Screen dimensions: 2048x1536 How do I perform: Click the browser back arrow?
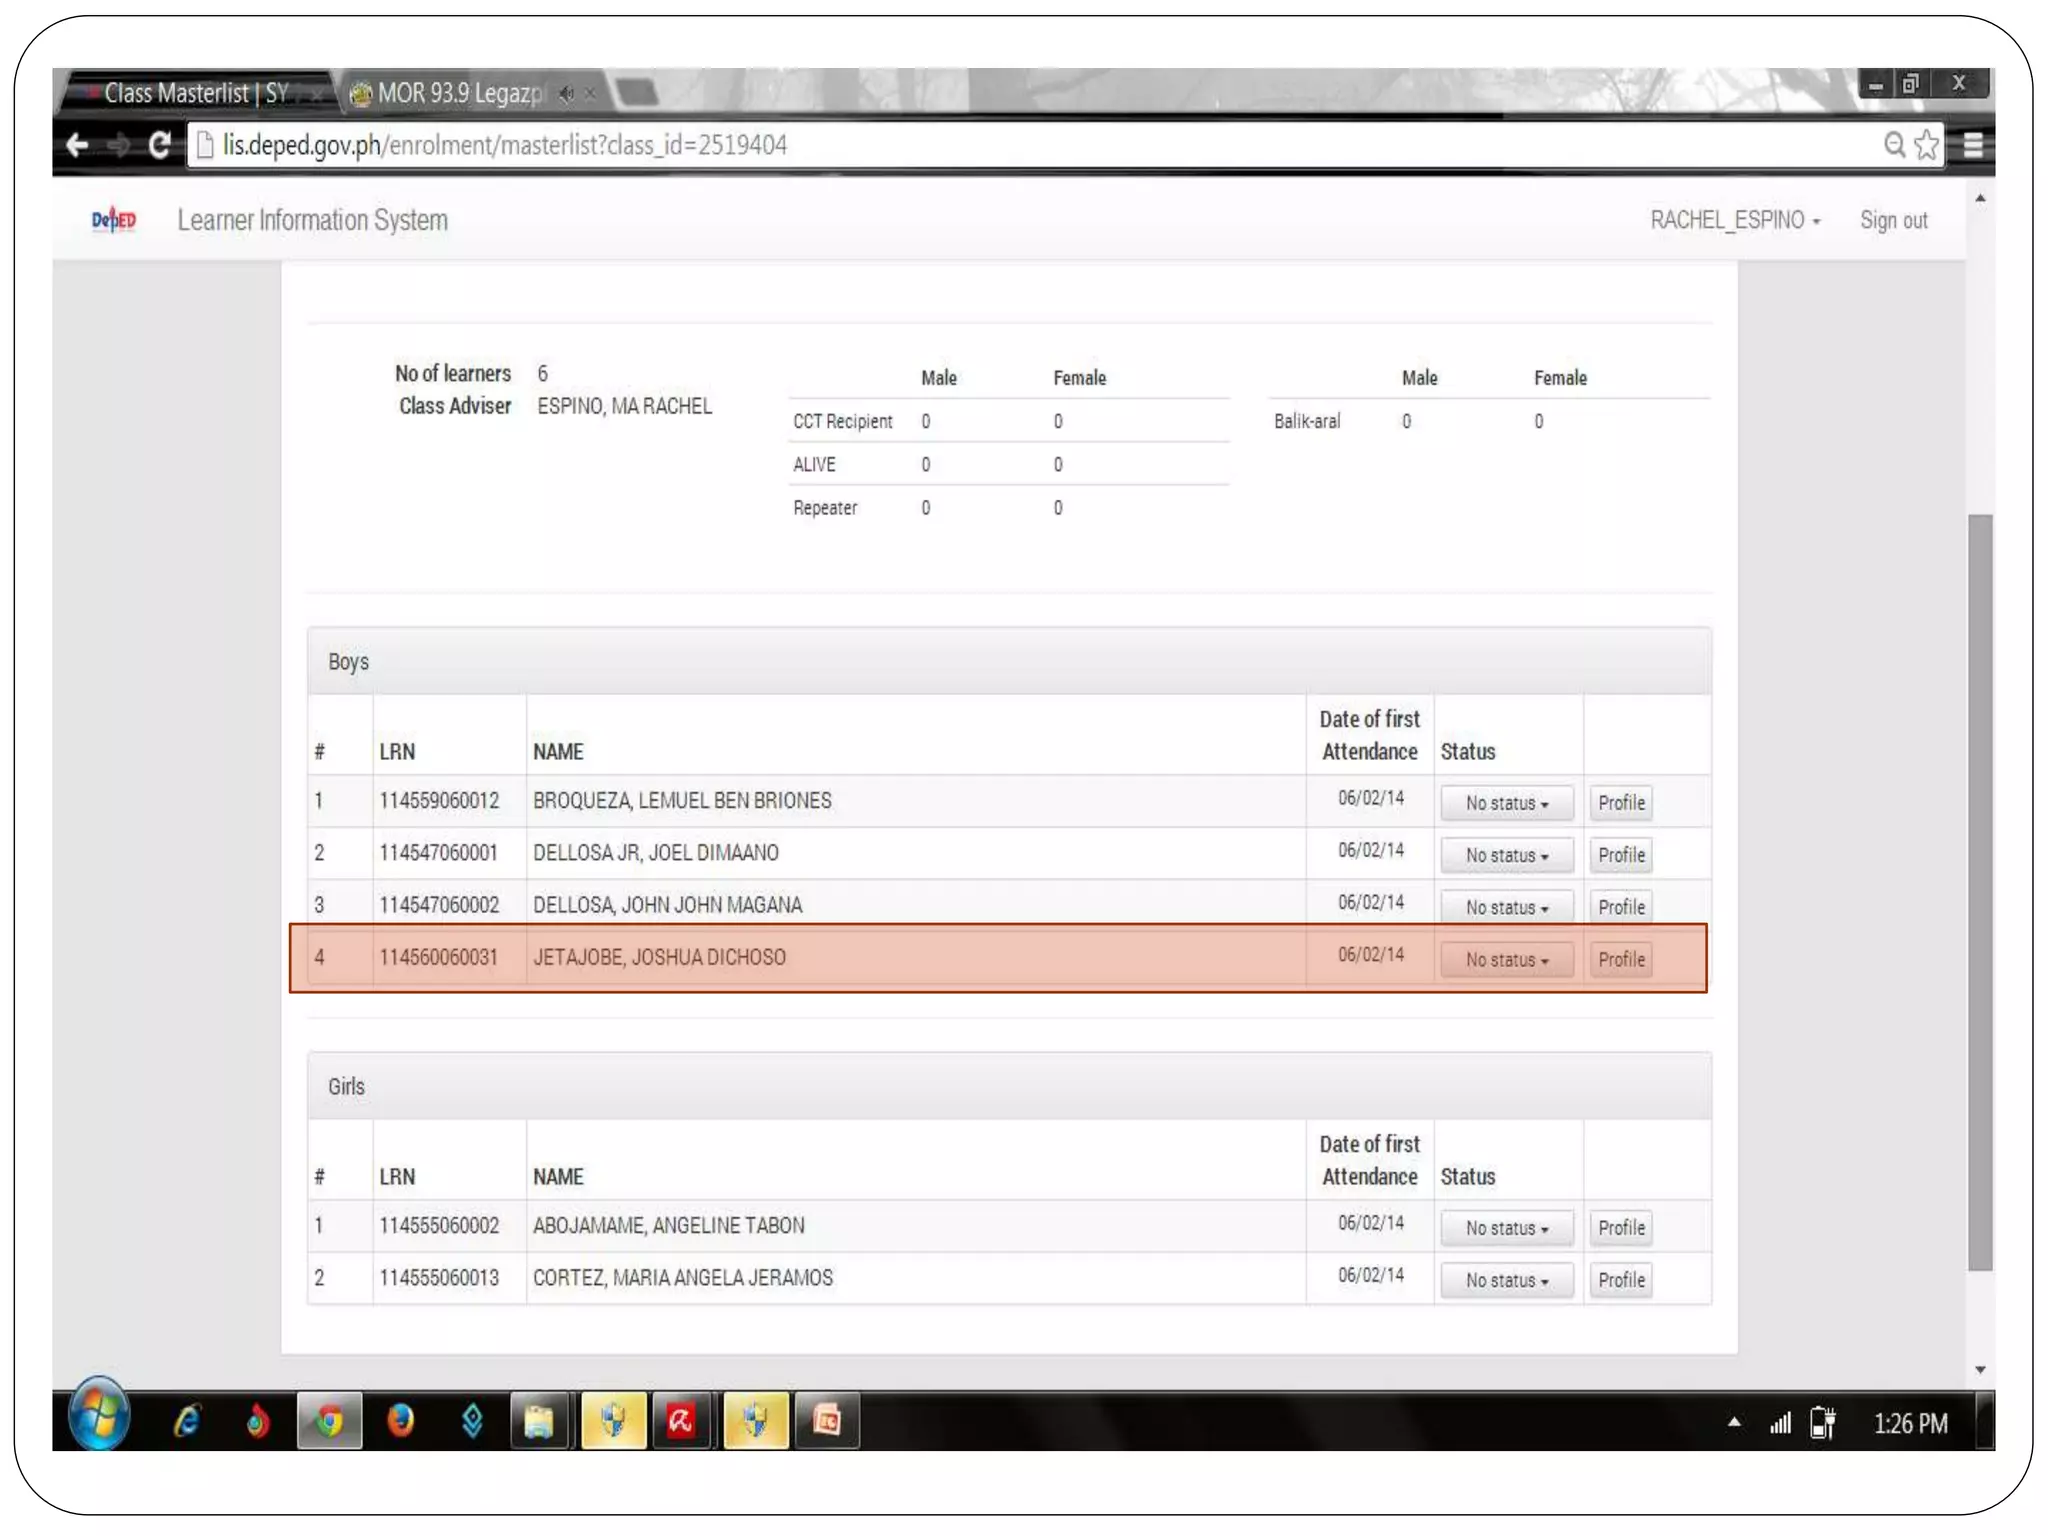click(77, 145)
